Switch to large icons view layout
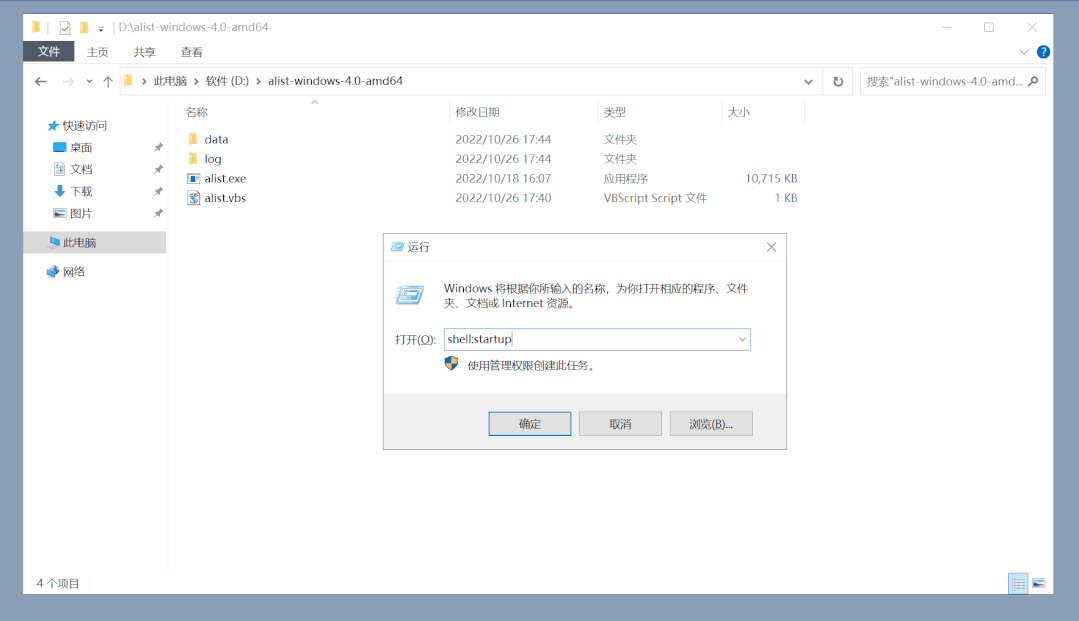Image resolution: width=1079 pixels, height=621 pixels. pyautogui.click(x=1038, y=583)
